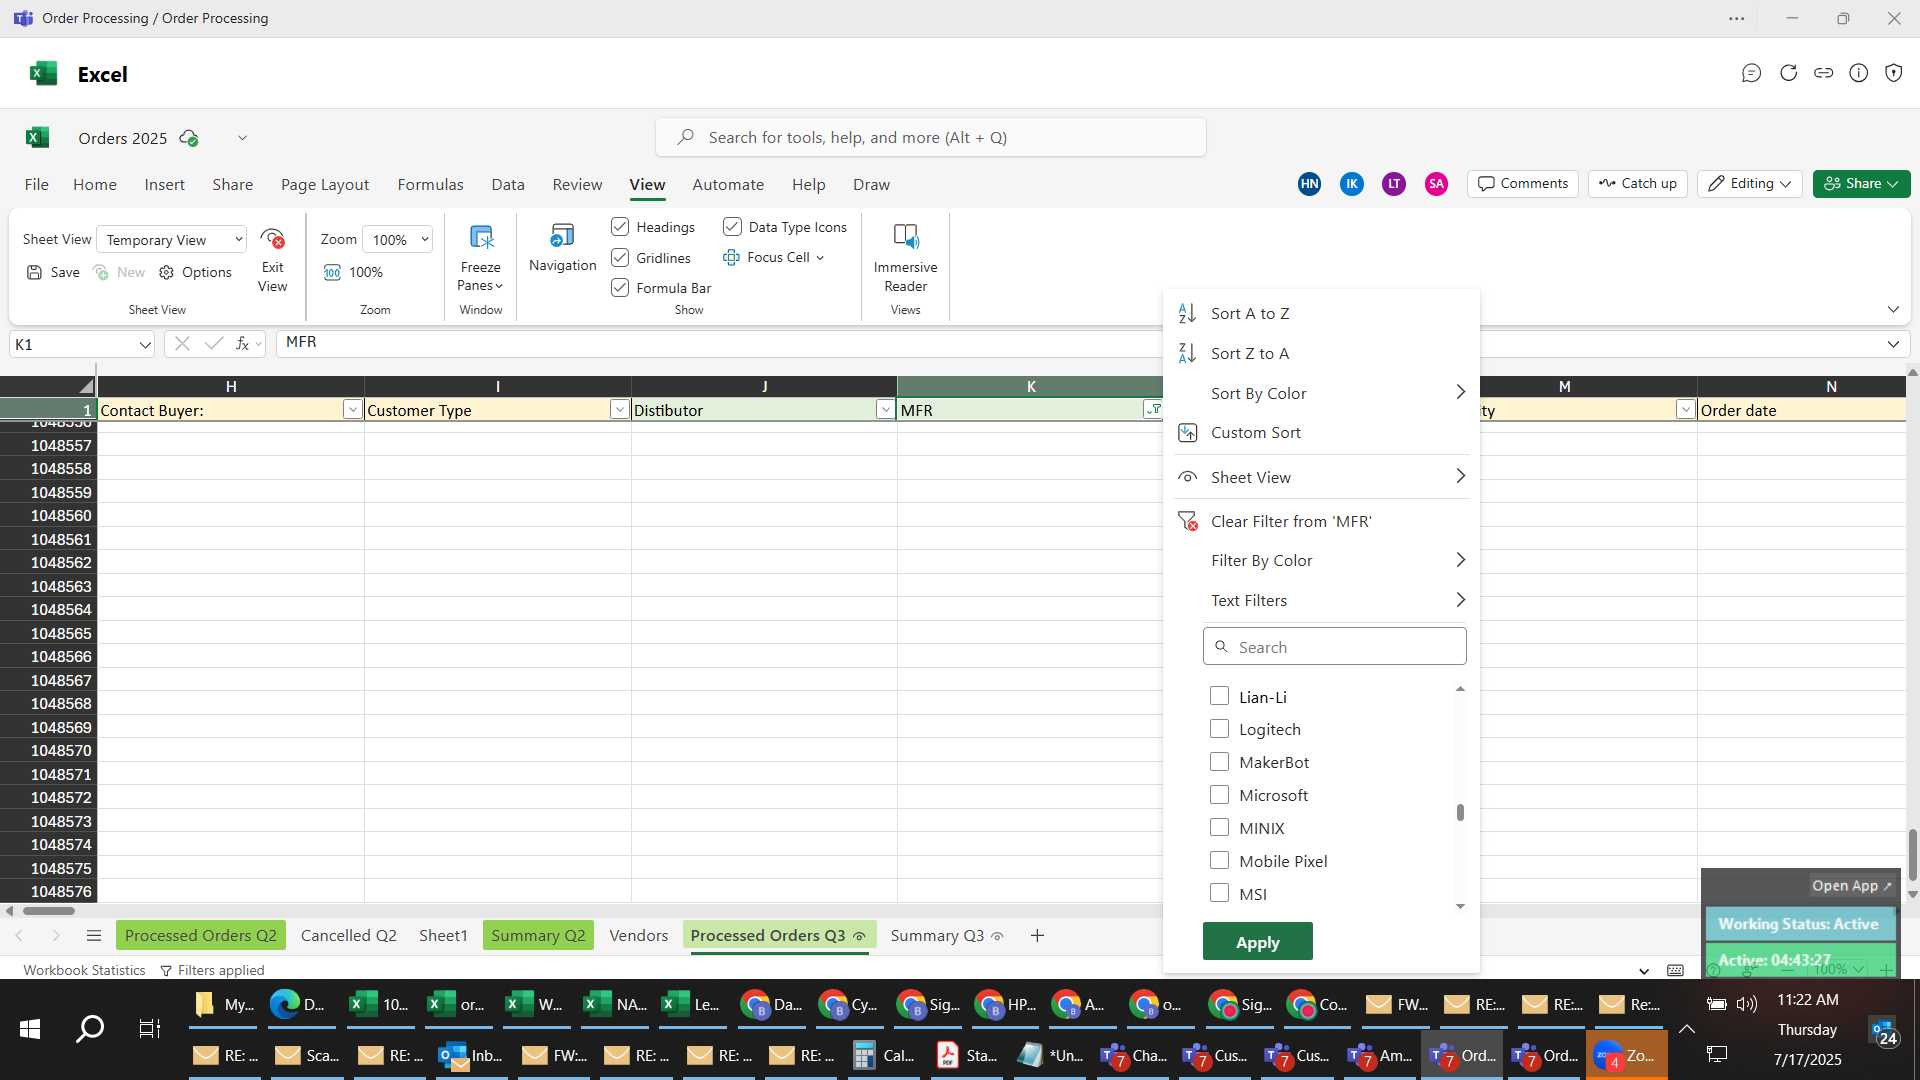Click the tools search box

(x=930, y=137)
